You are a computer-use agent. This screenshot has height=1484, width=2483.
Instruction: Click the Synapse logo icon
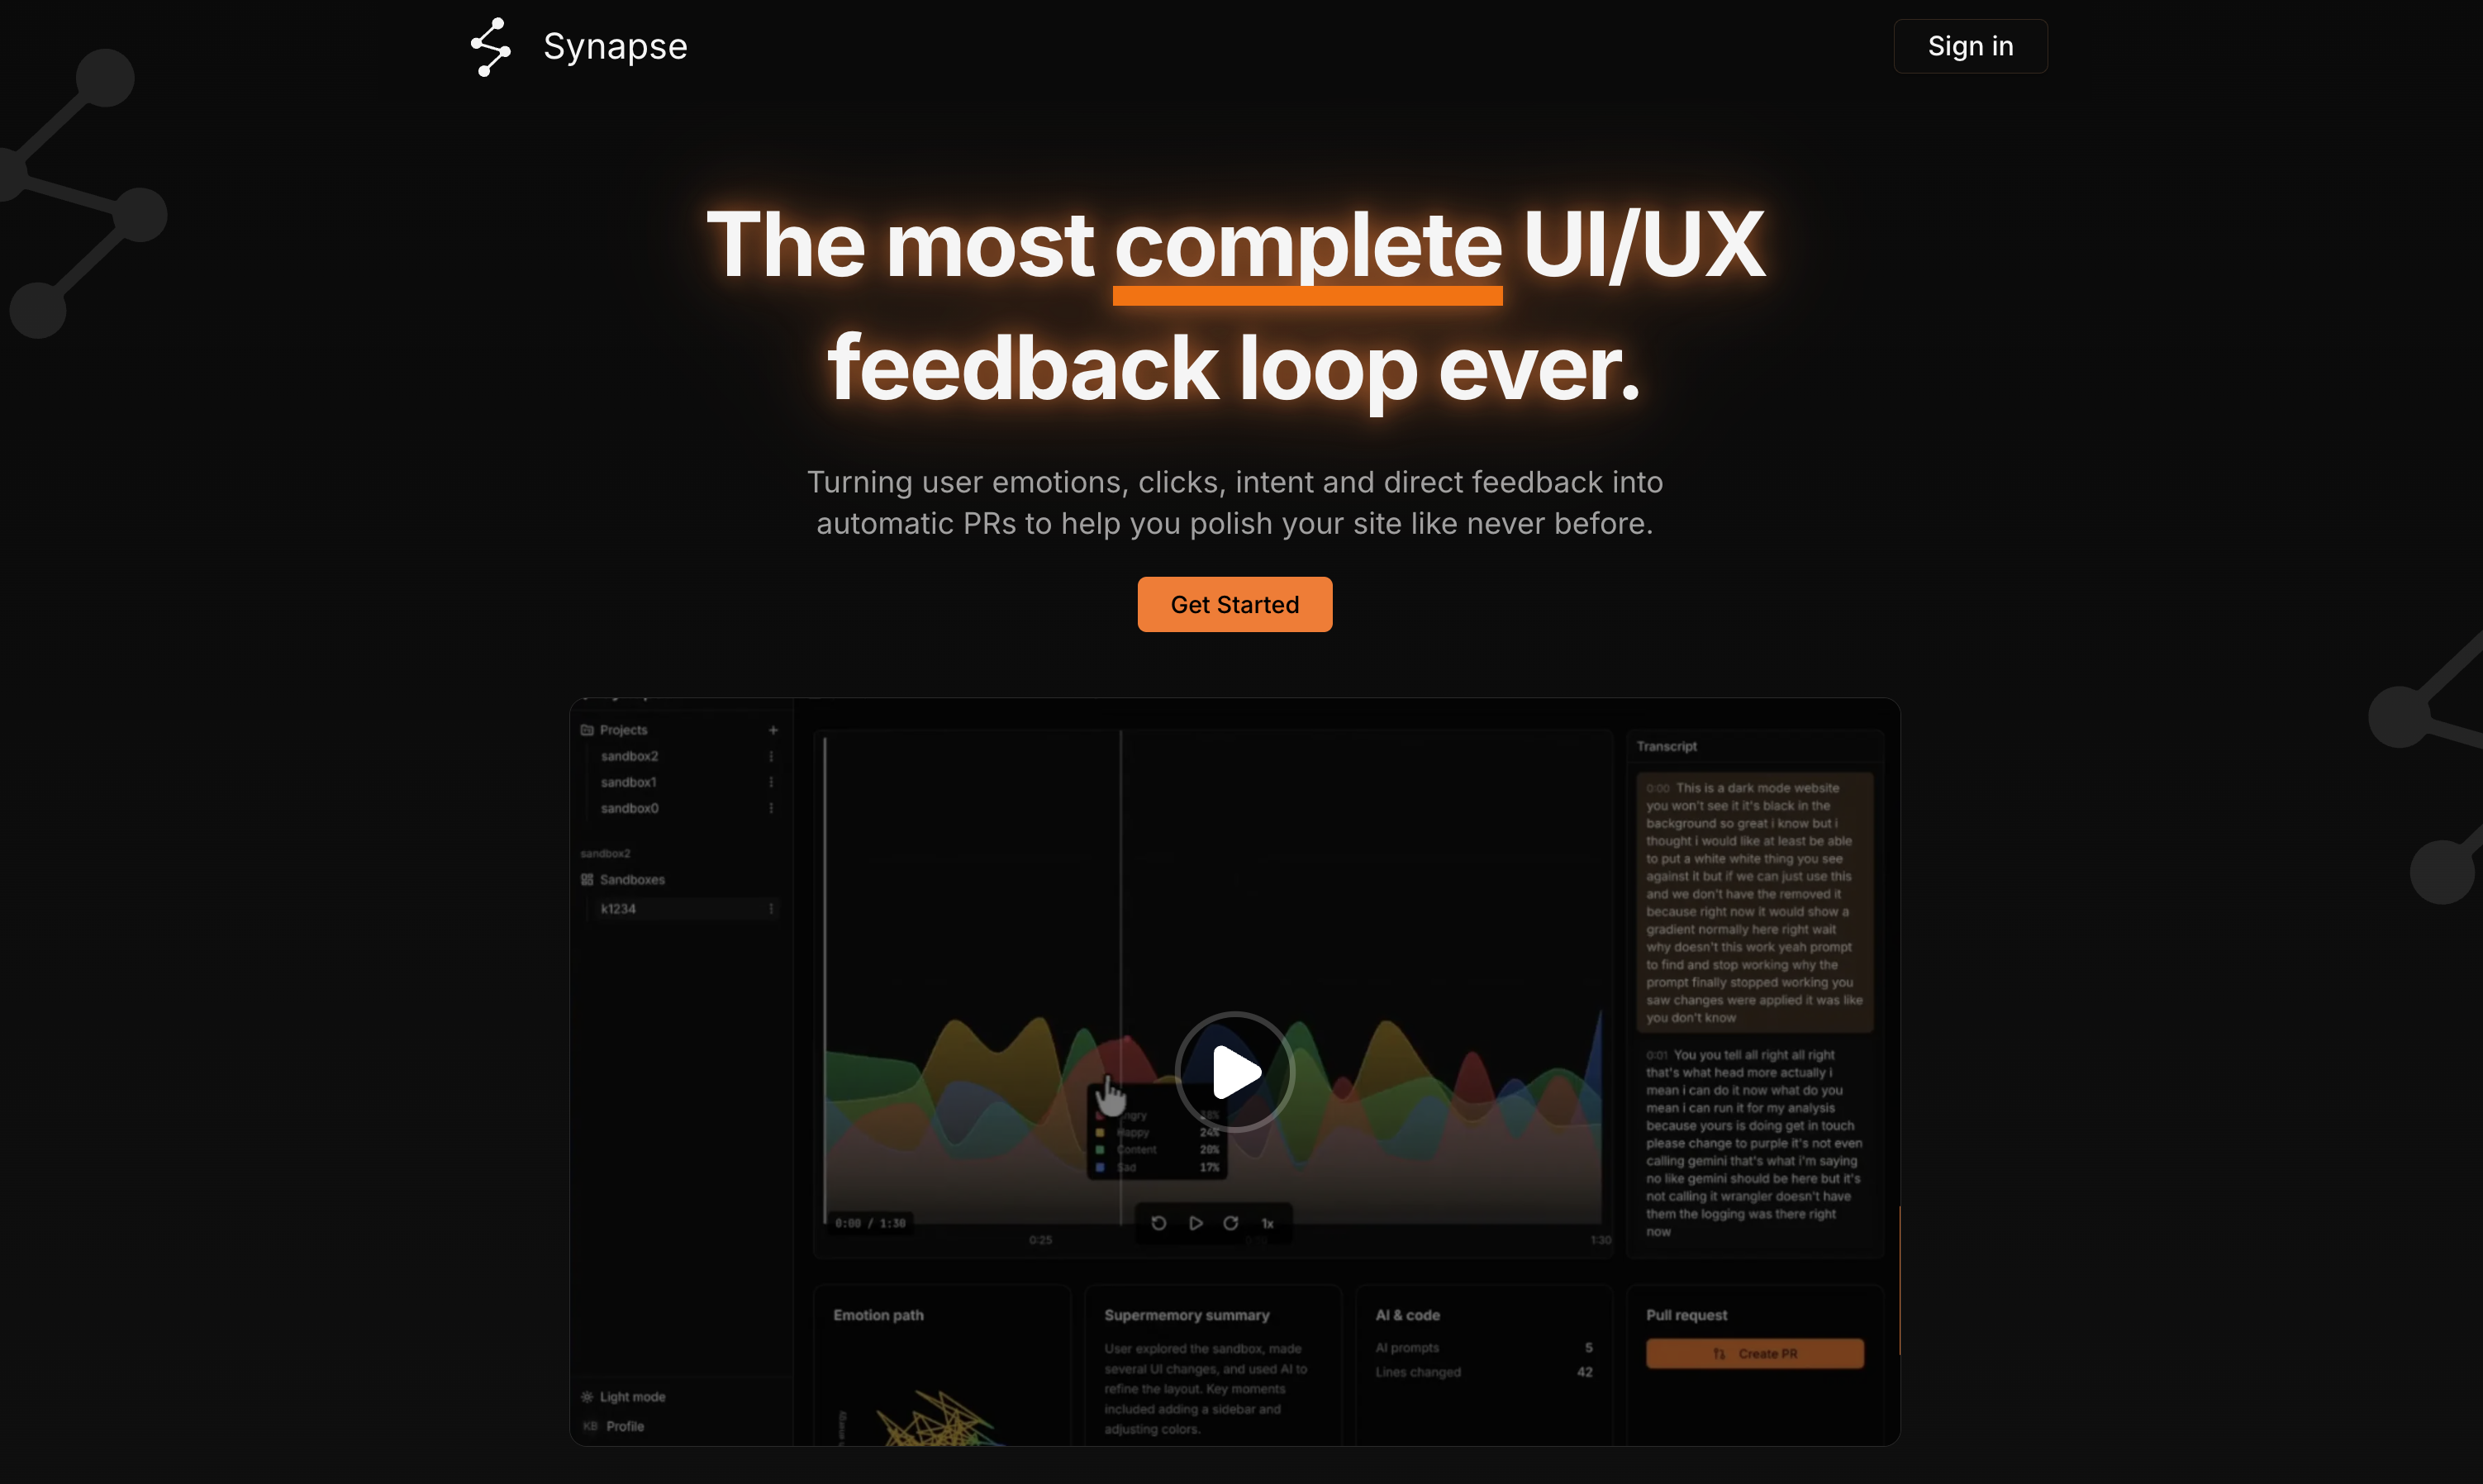tap(490, 46)
